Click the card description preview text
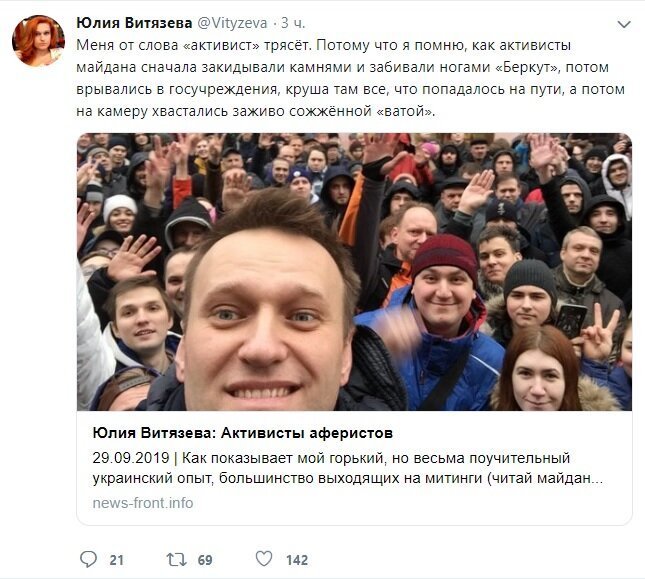The width and height of the screenshot is (645, 579). pyautogui.click(x=348, y=468)
